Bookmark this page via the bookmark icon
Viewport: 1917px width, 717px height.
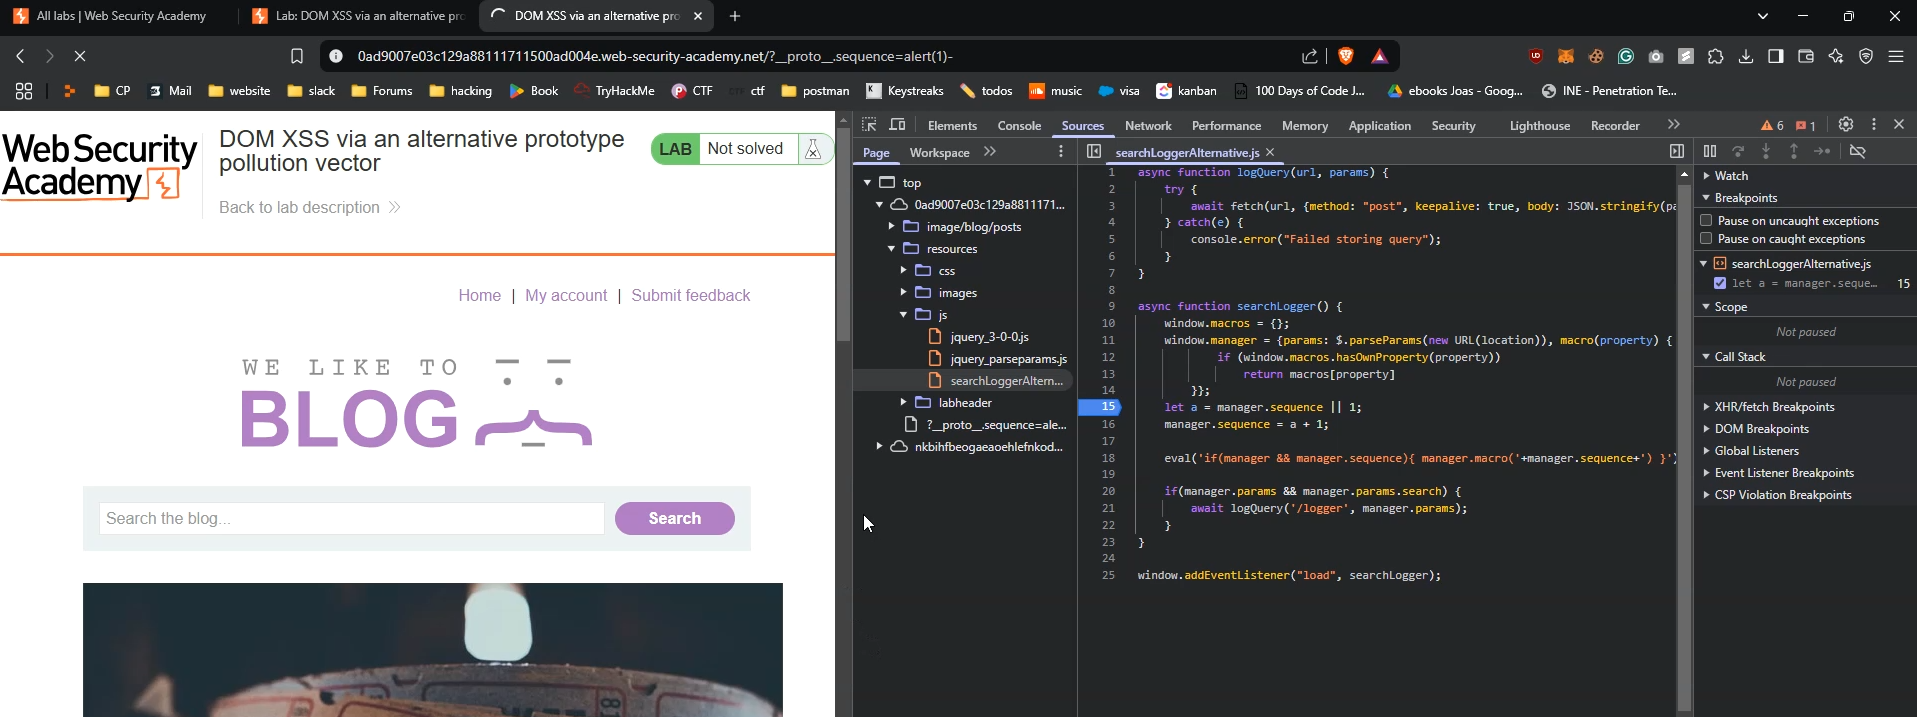(x=297, y=57)
